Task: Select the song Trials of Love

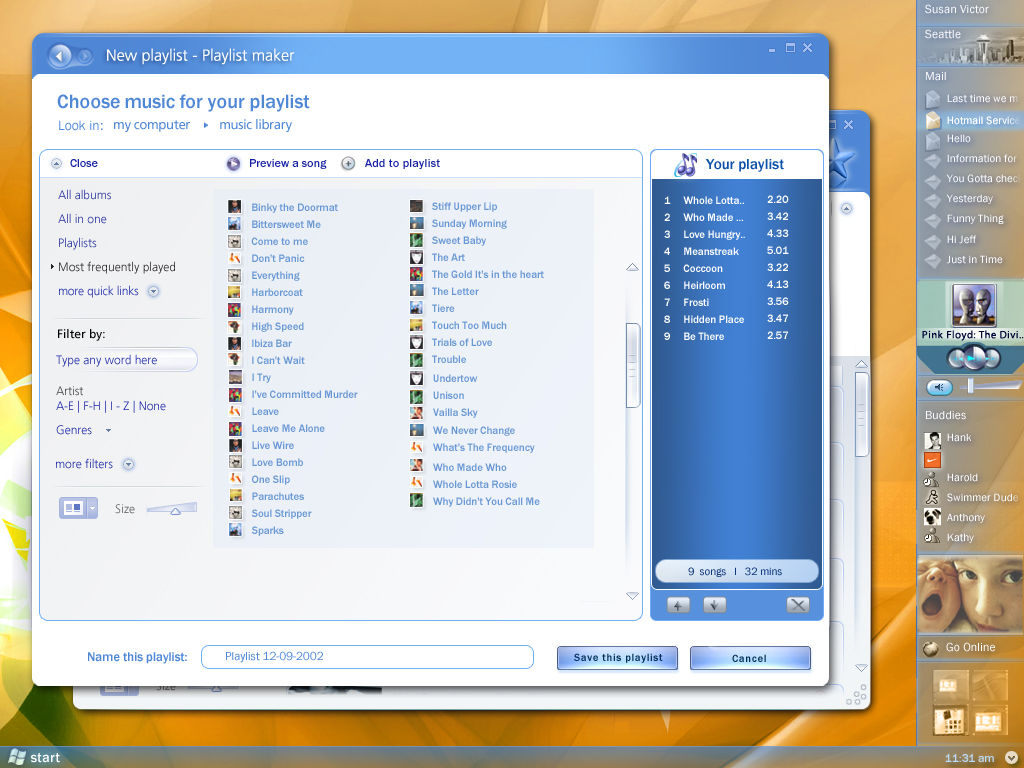Action: point(461,343)
